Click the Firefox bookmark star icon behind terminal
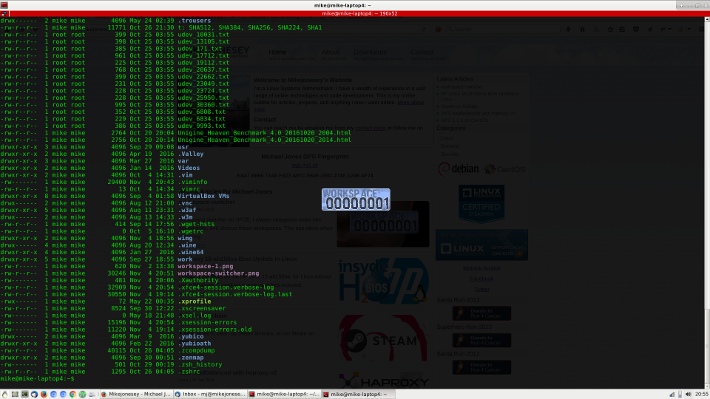The image size is (710, 399). pos(610,29)
